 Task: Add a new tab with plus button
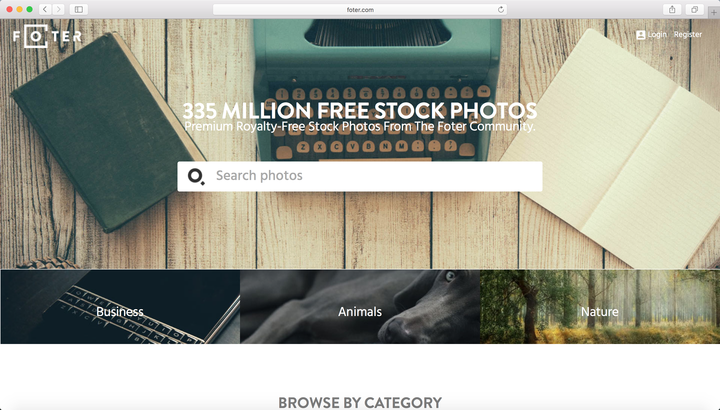tap(714, 12)
